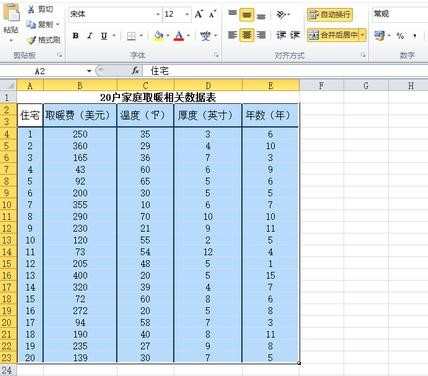Expand the font color dropdown arrow
Image resolution: width=428 pixels, height=376 pixels.
click(188, 36)
